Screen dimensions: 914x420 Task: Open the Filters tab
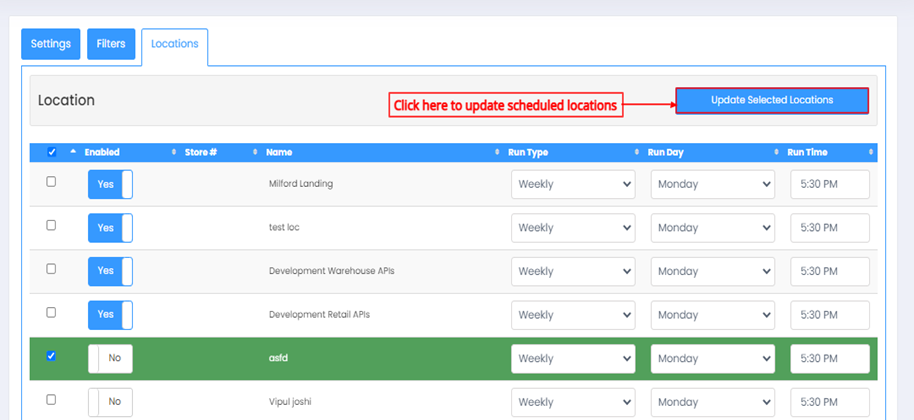(x=111, y=44)
